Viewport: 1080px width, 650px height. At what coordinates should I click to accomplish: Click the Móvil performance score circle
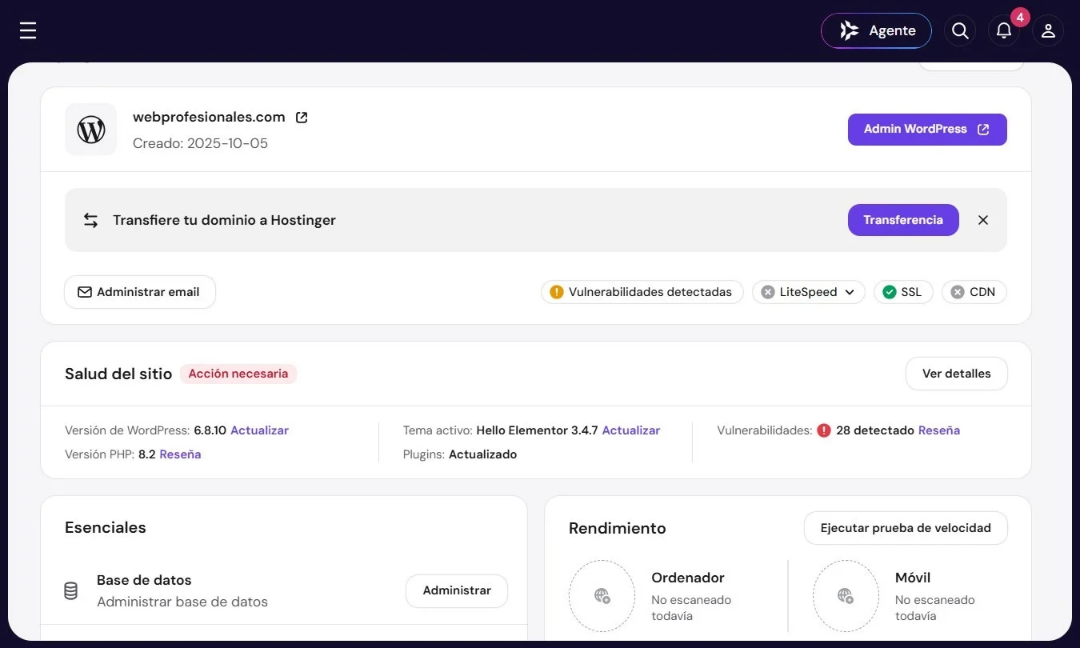coord(845,596)
